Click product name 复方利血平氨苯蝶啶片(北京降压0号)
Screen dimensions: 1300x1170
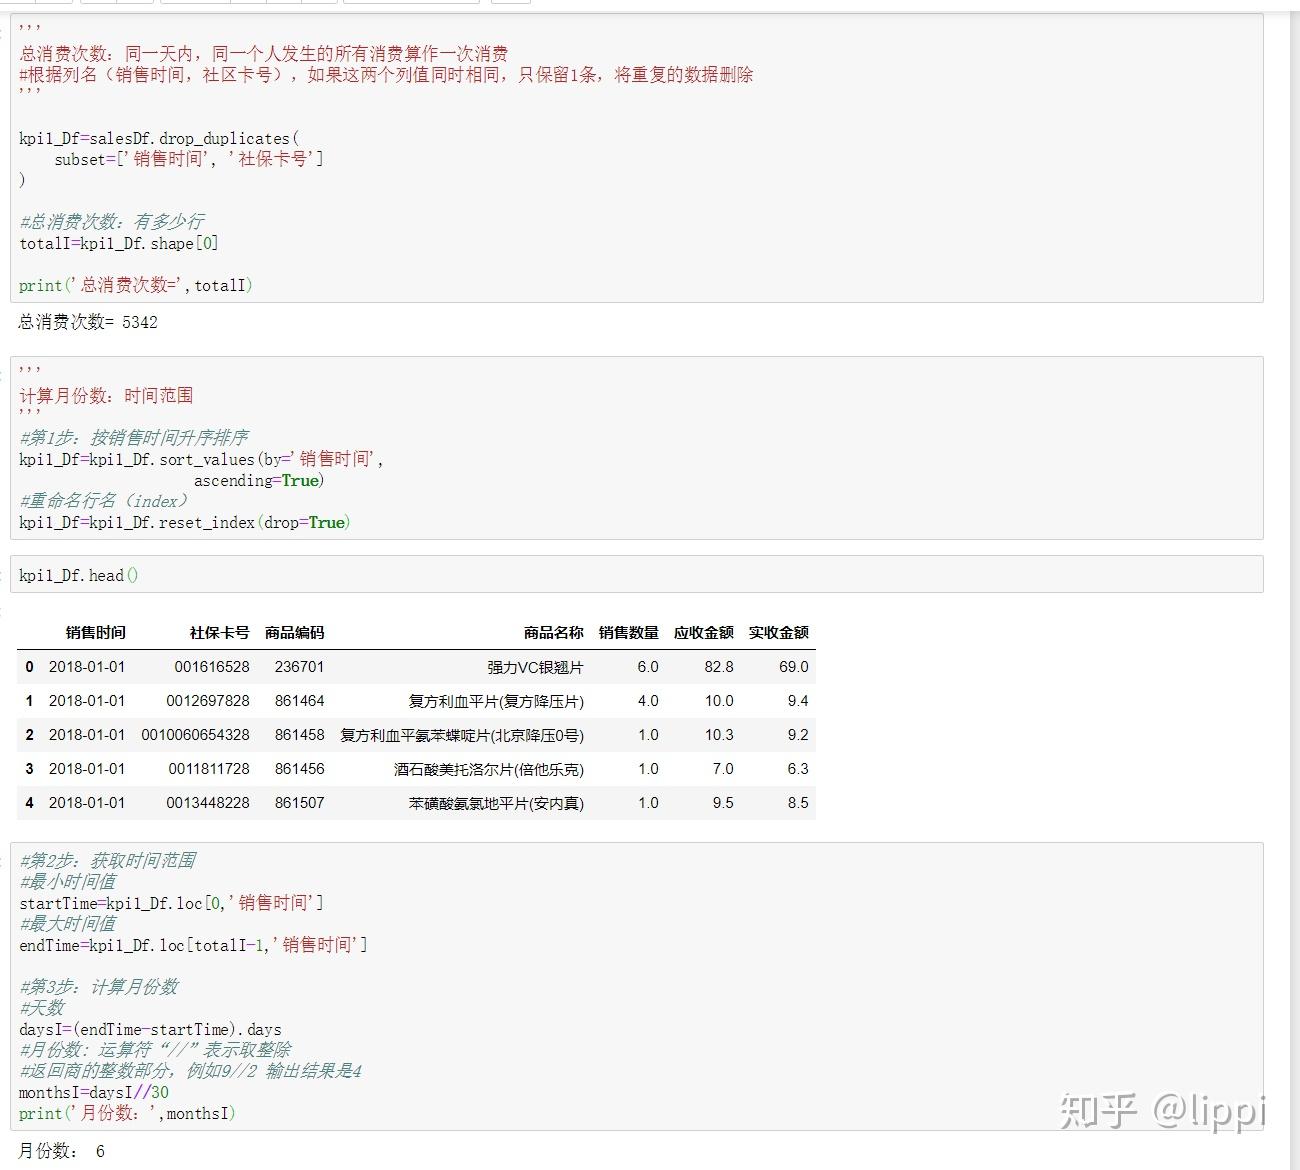tap(462, 735)
